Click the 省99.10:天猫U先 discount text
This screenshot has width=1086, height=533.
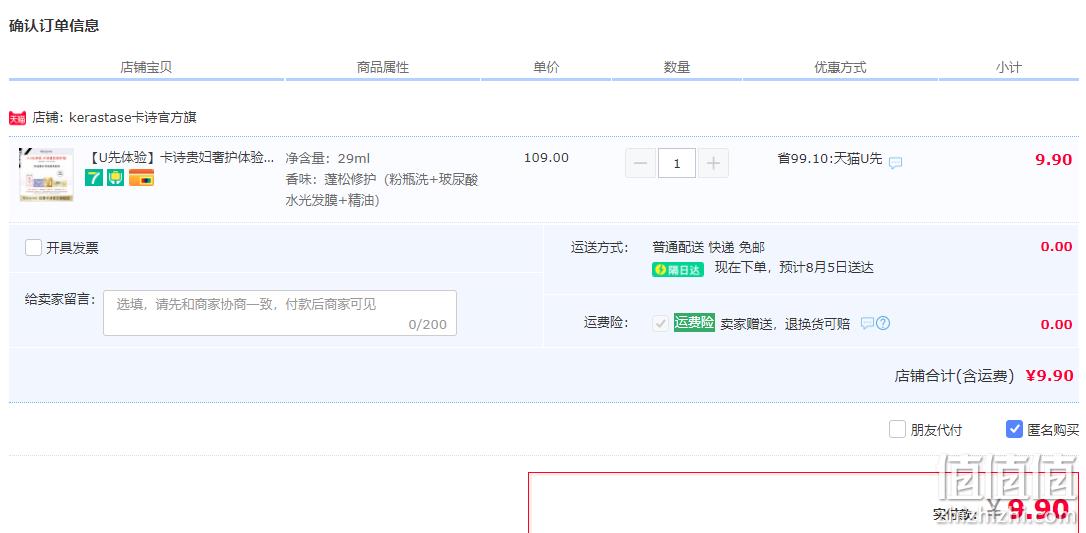coord(830,159)
